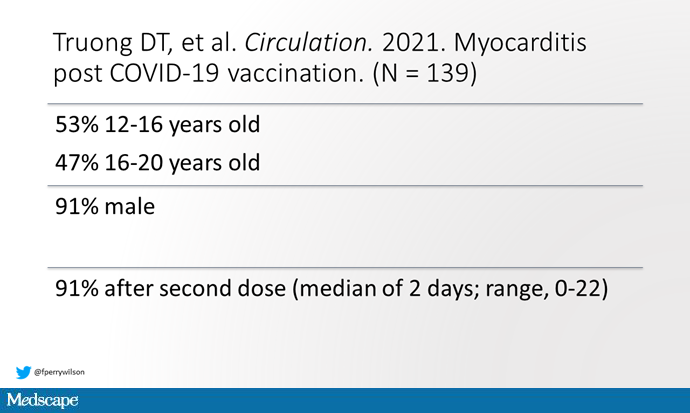
Task: Click the year 2021 in citation
Action: click(413, 43)
